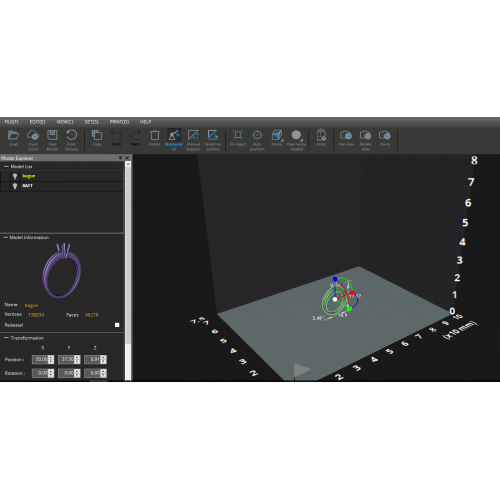This screenshot has width=500, height=500.
Task: Click the Print toolbar button
Action: pyautogui.click(x=321, y=137)
